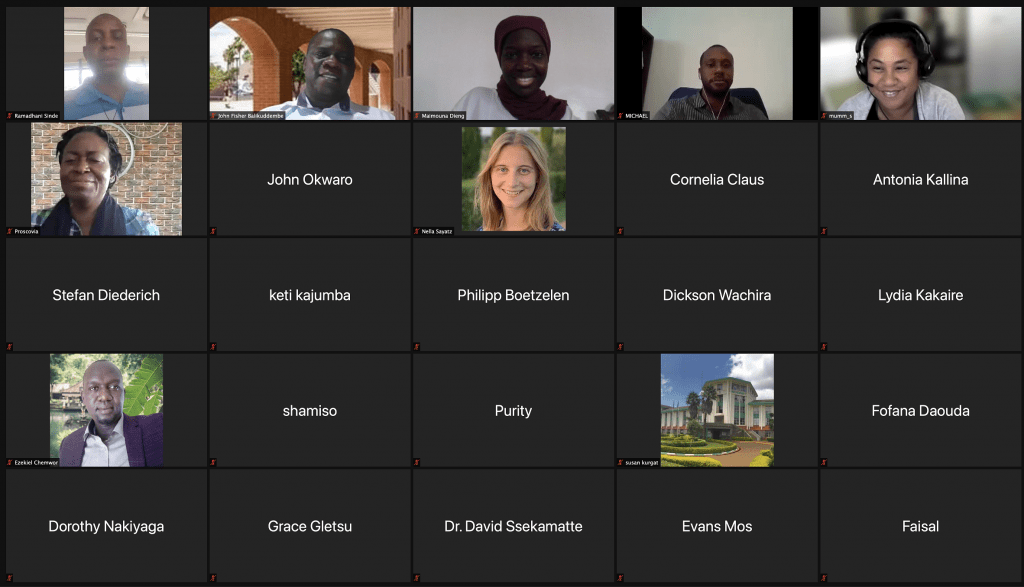This screenshot has height=587, width=1024.
Task: Select the keti kajumba participant tile
Action: point(310,294)
